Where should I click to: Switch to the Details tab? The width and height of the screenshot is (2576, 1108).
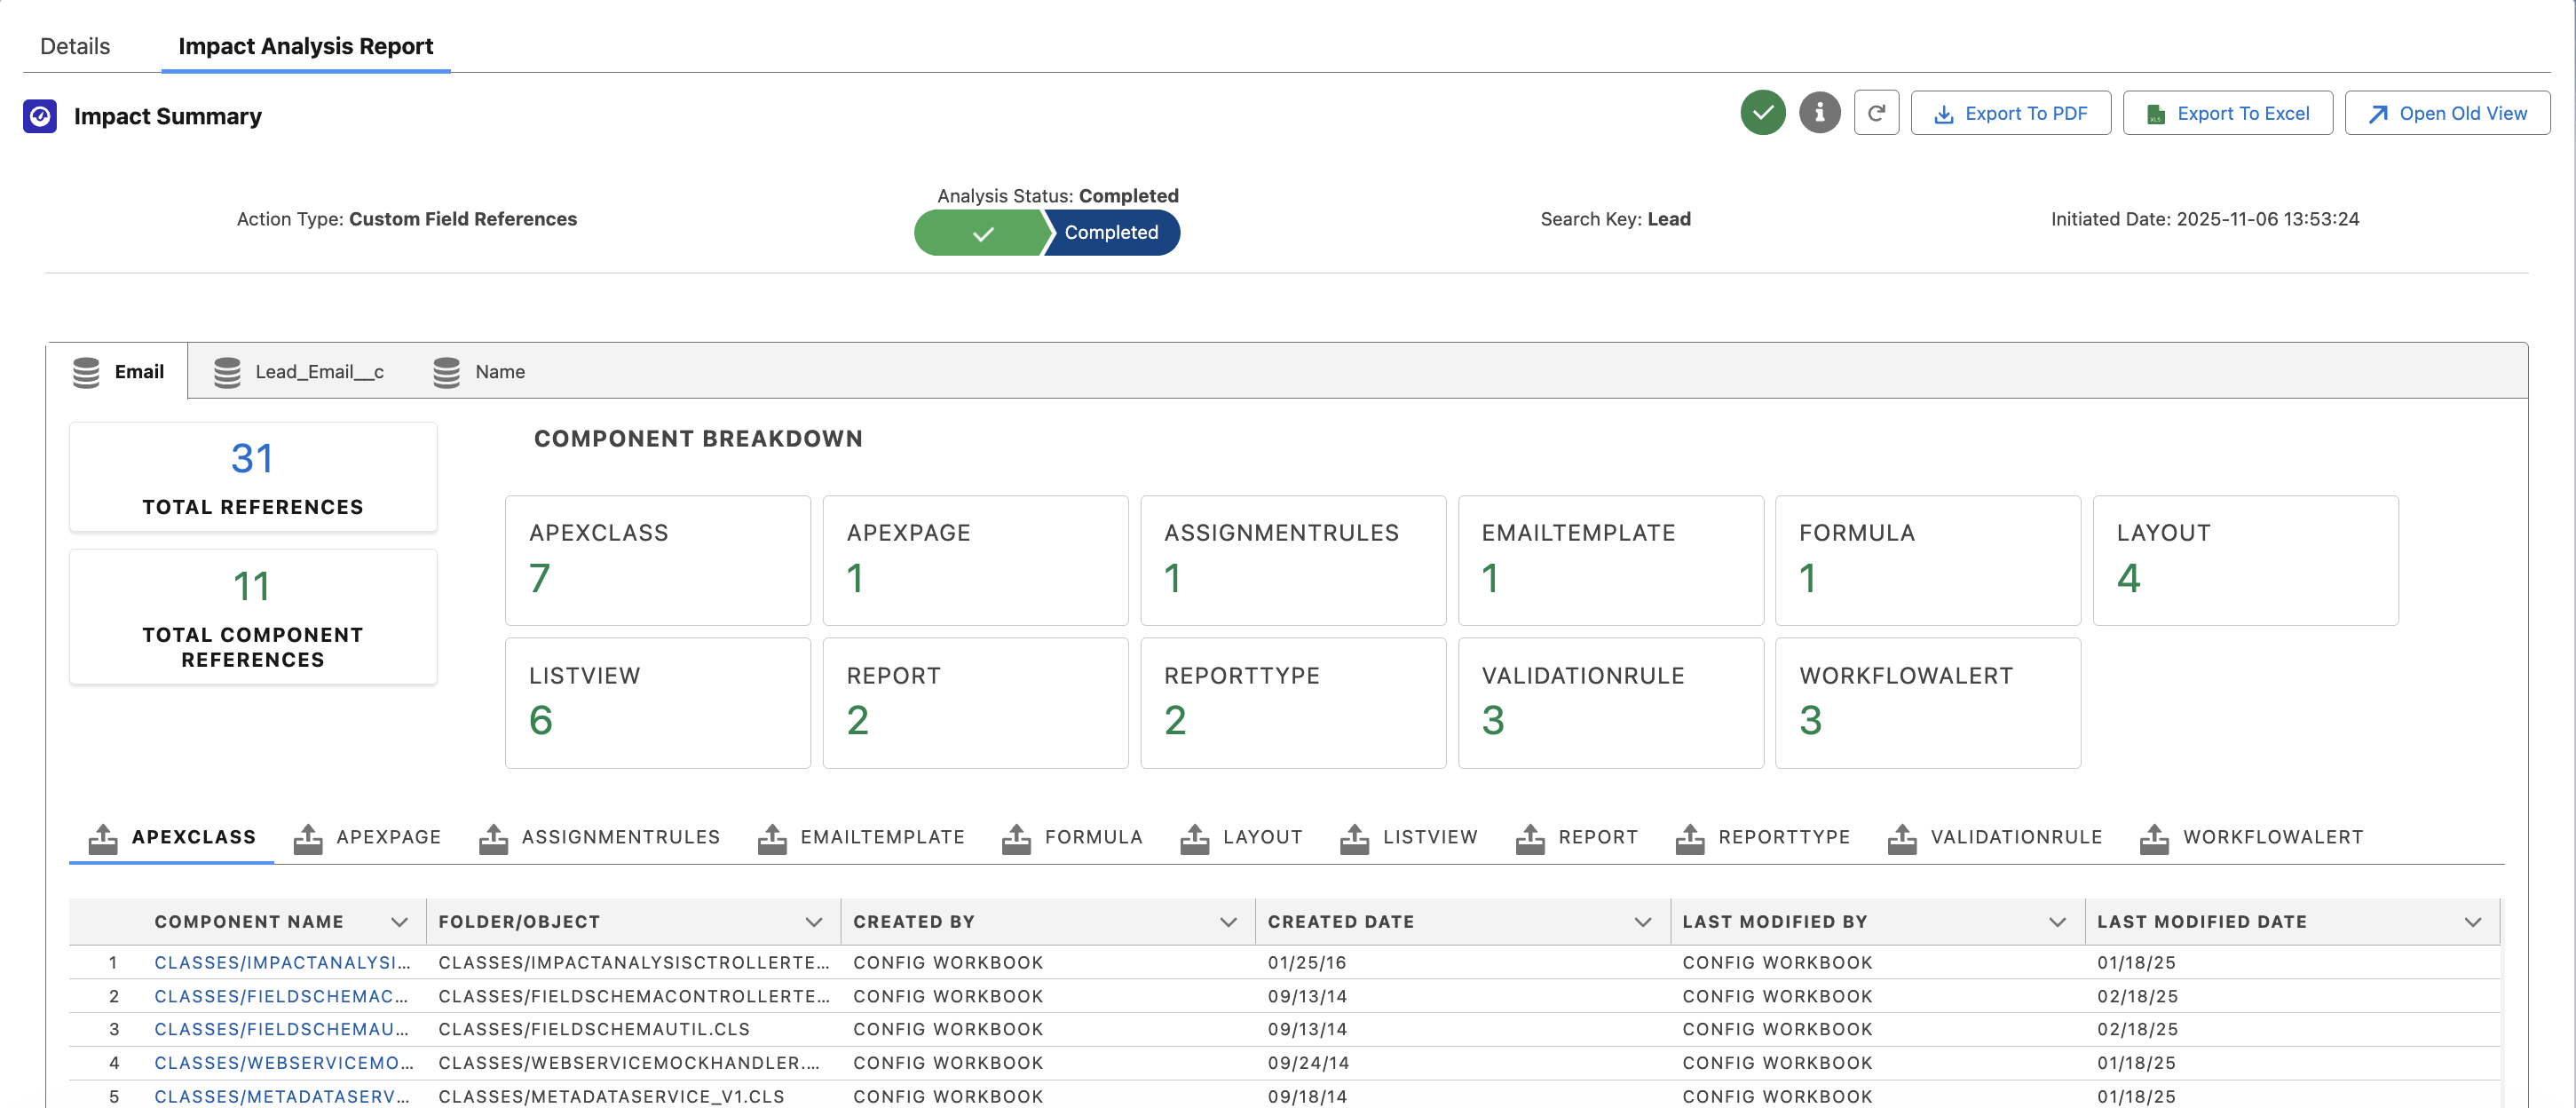click(x=75, y=46)
